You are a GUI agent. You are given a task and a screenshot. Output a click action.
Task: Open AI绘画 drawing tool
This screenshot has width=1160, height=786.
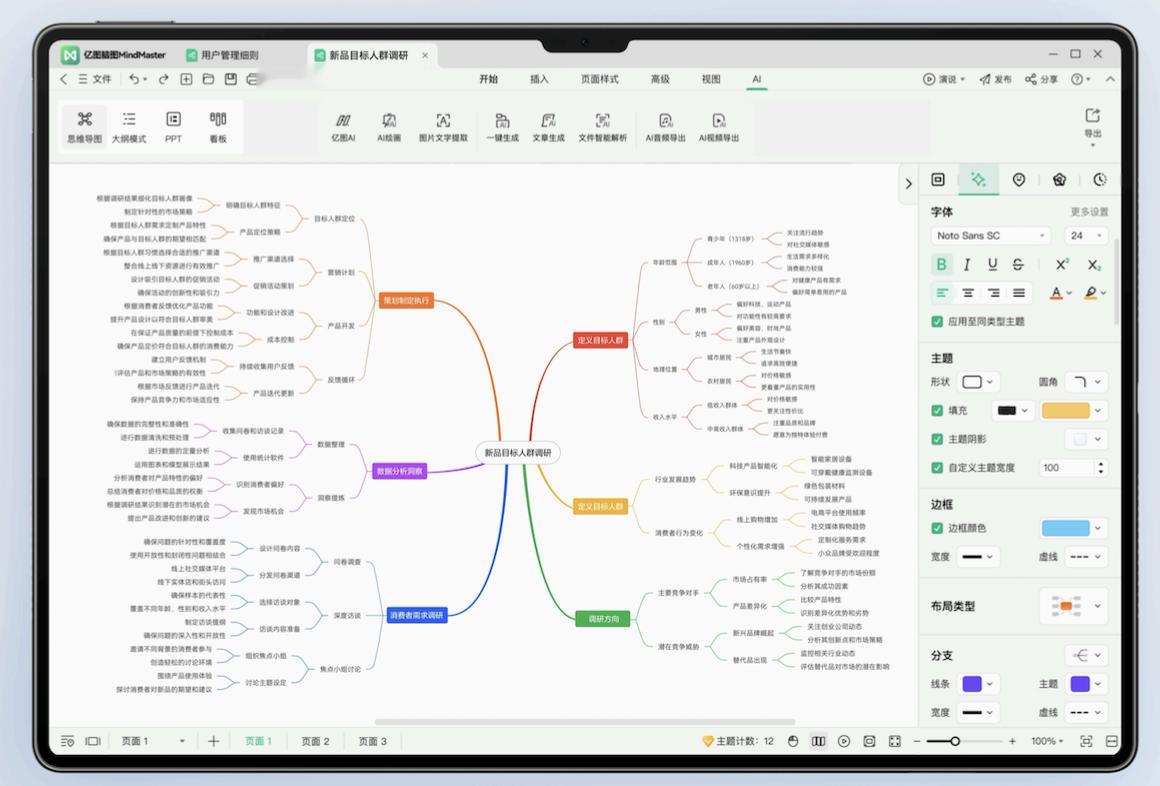point(389,127)
